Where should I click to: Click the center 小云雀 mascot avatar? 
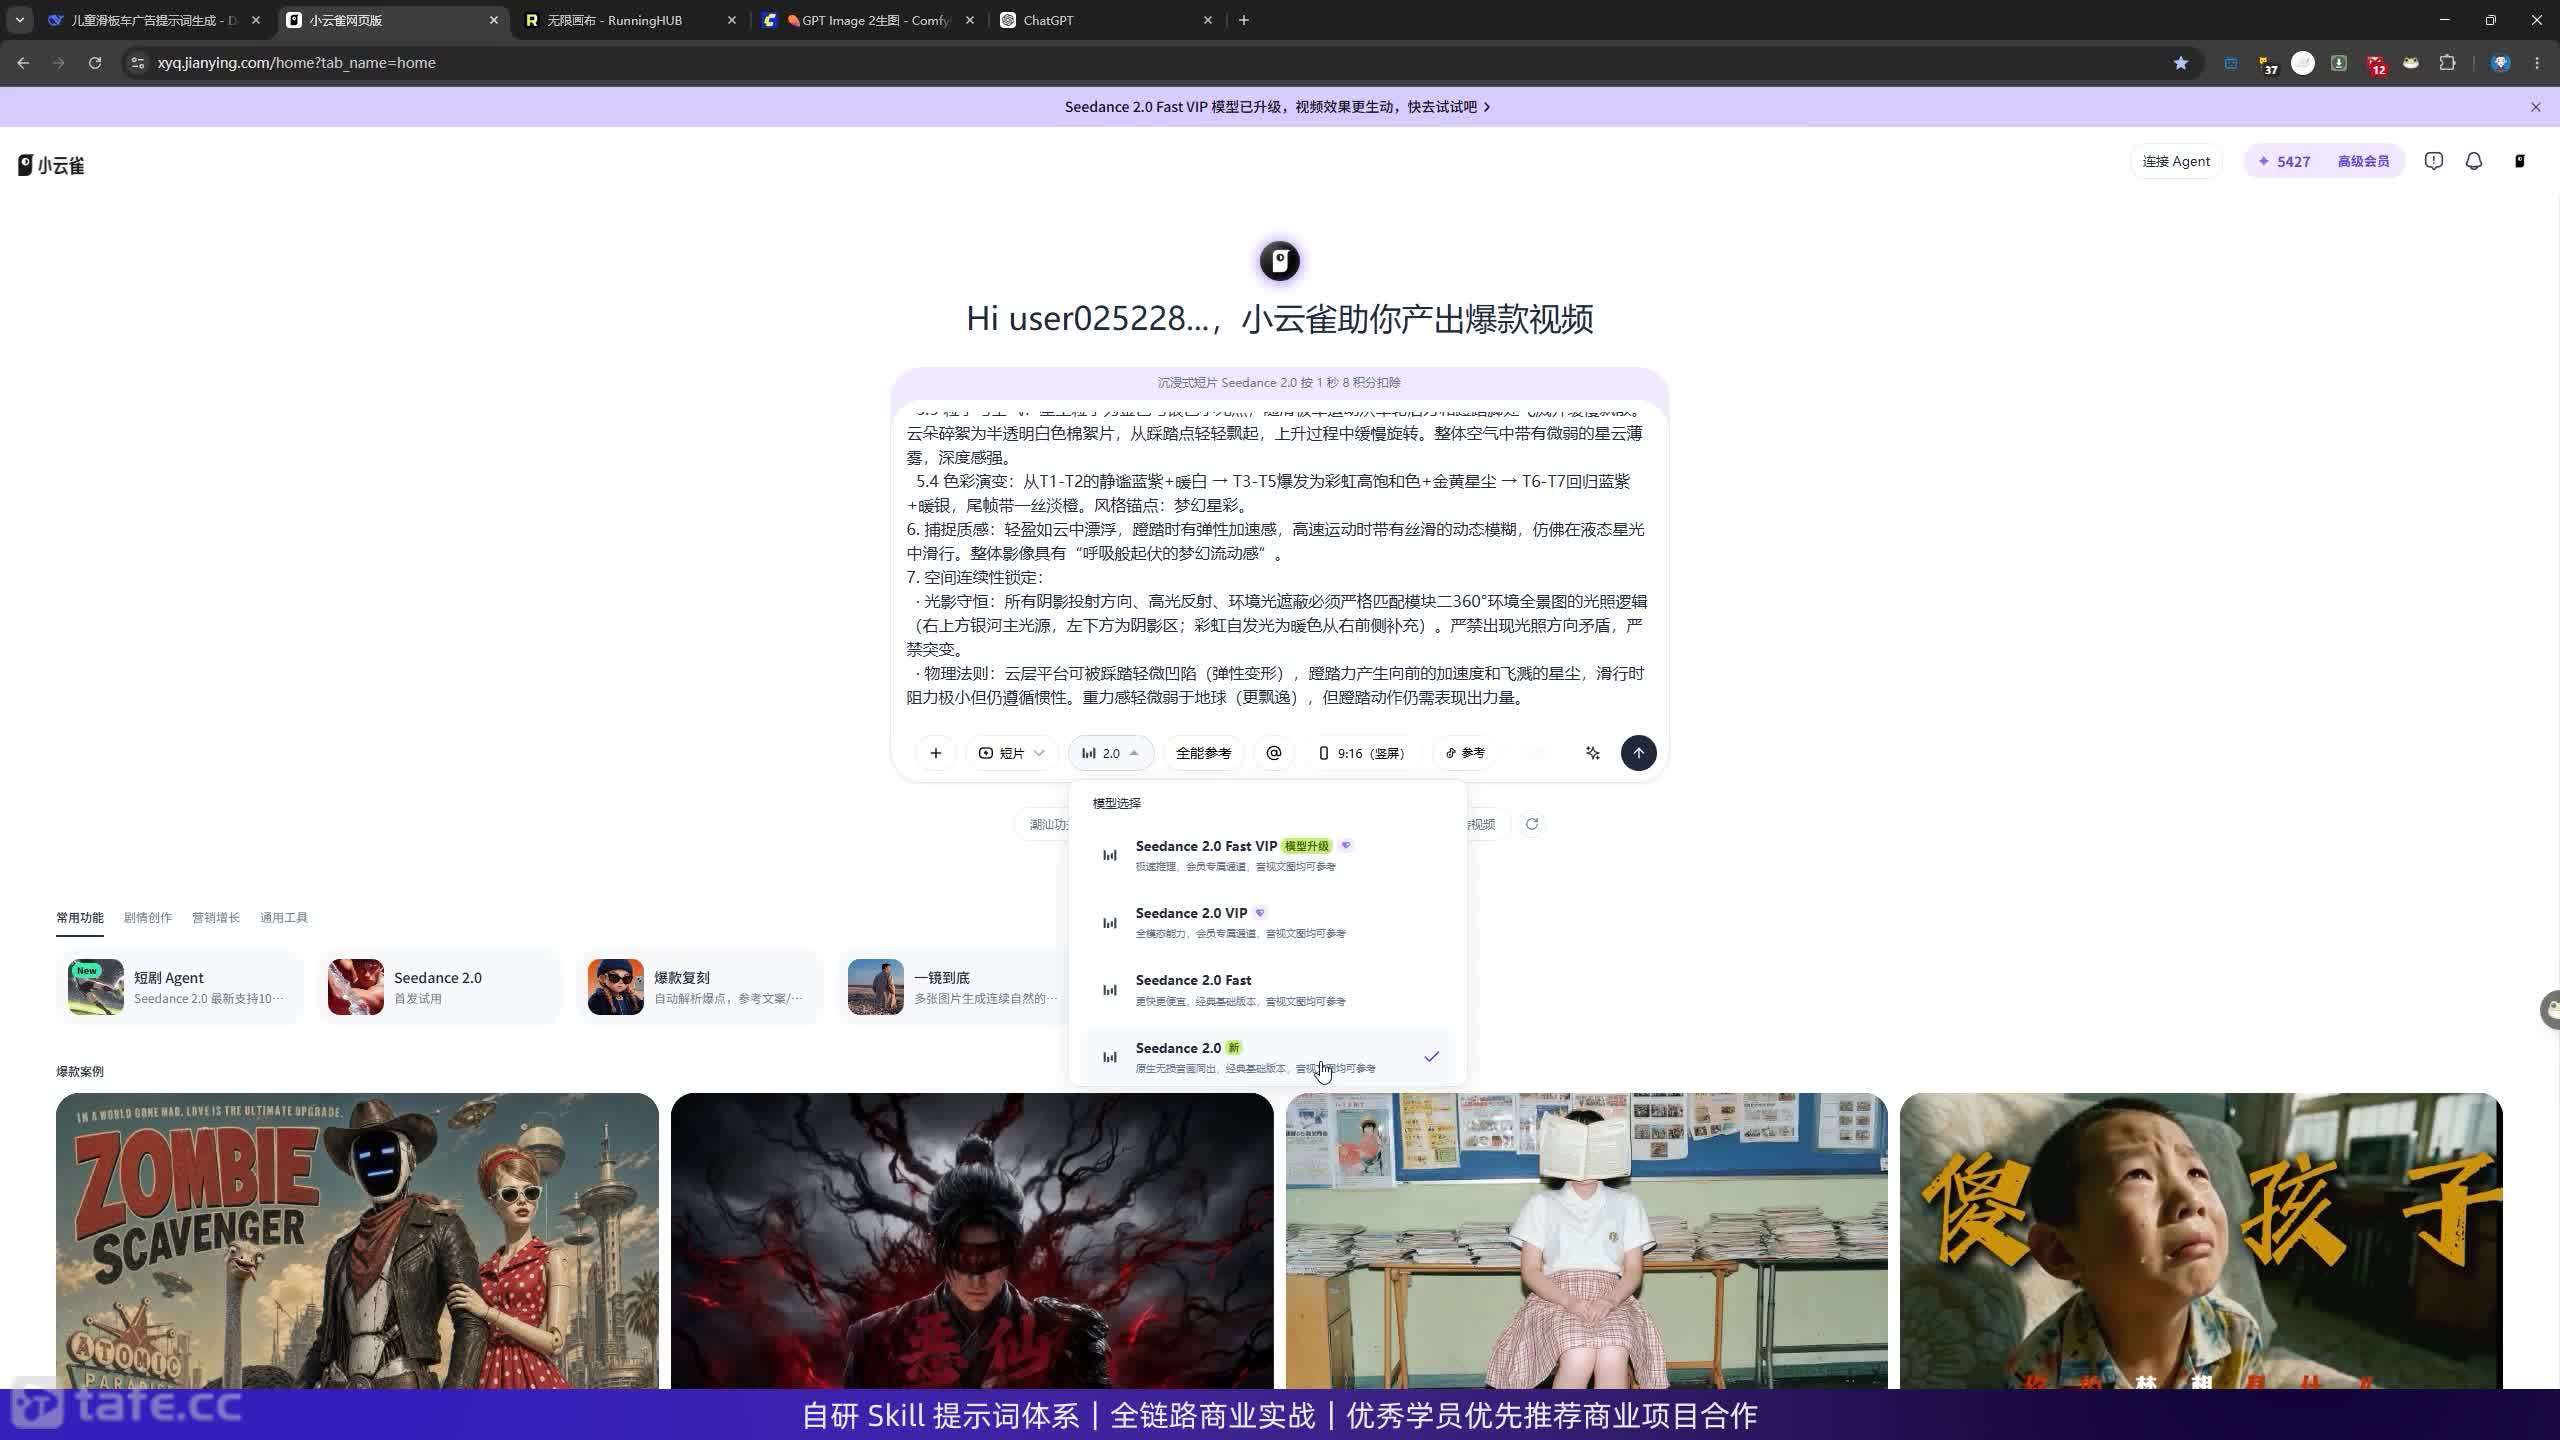[x=1279, y=262]
